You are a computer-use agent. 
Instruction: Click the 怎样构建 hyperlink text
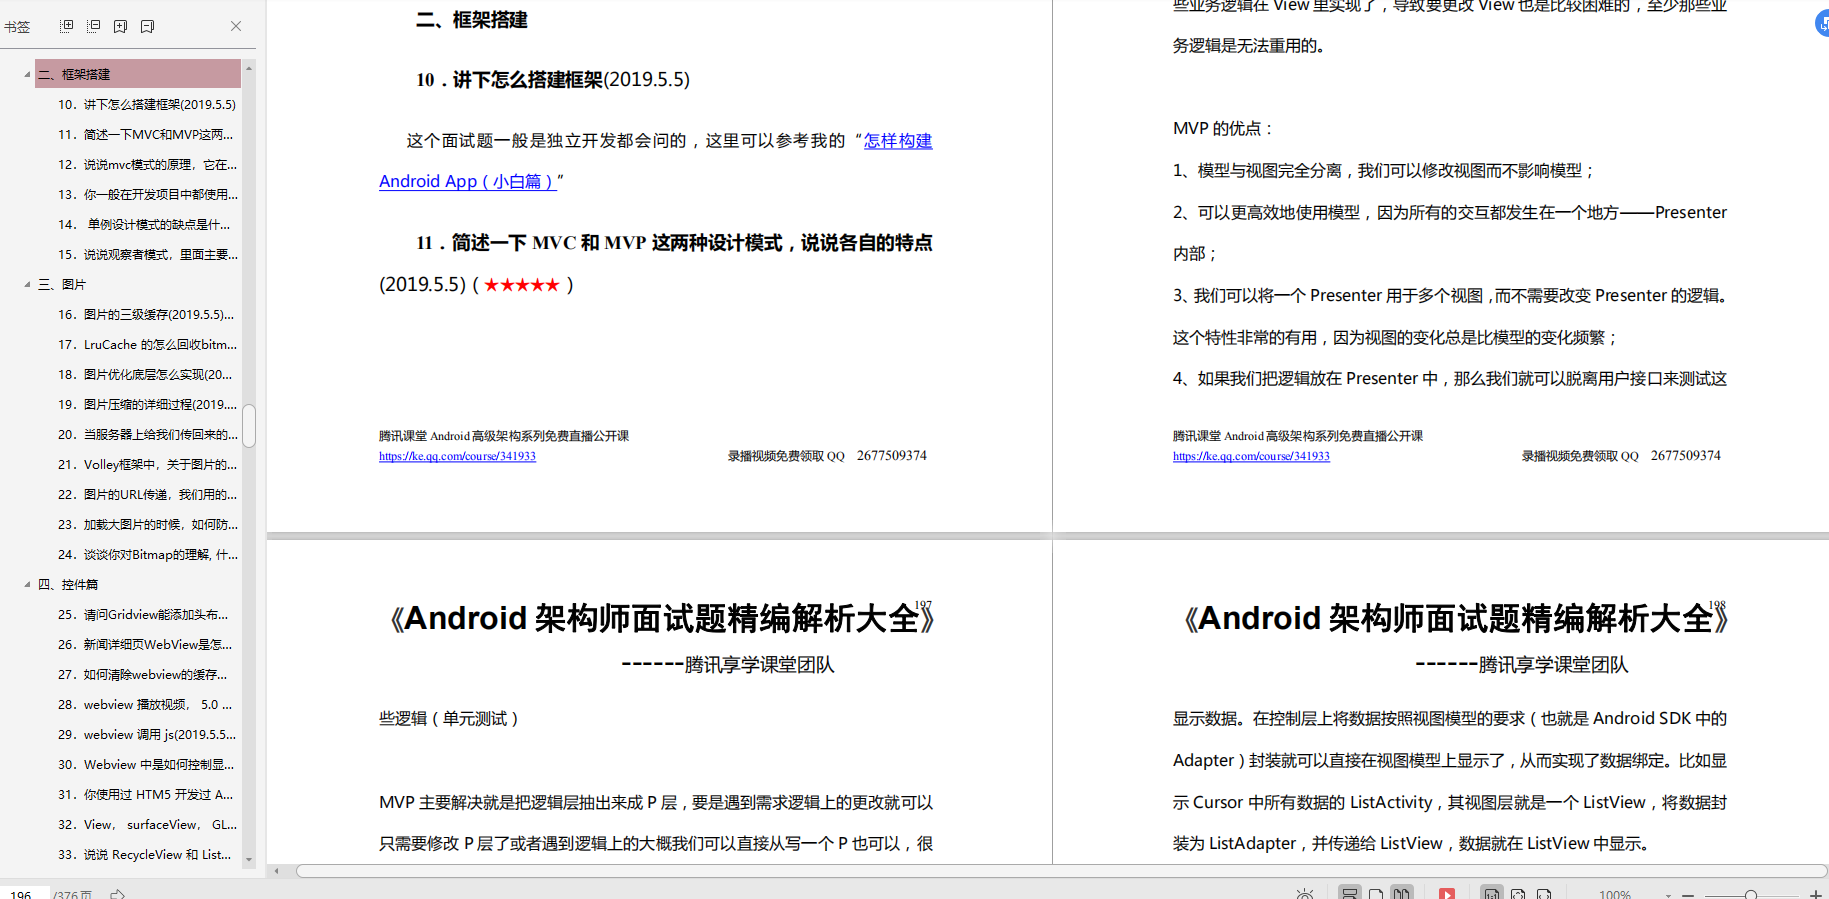pyautogui.click(x=898, y=141)
